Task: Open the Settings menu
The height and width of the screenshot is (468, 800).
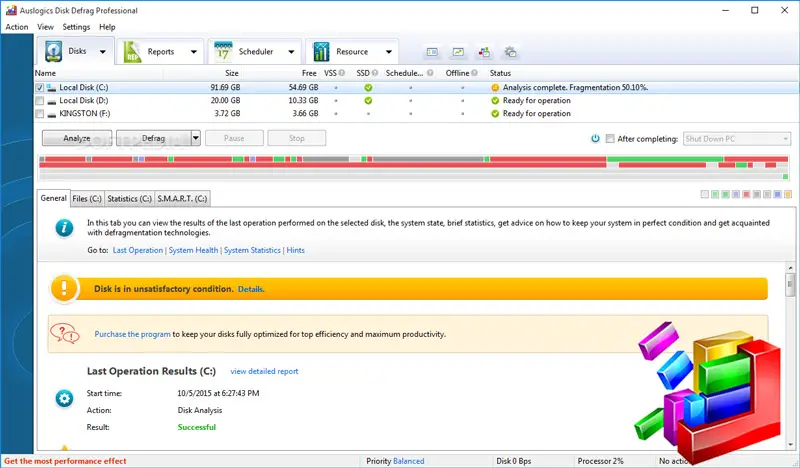Action: (77, 27)
